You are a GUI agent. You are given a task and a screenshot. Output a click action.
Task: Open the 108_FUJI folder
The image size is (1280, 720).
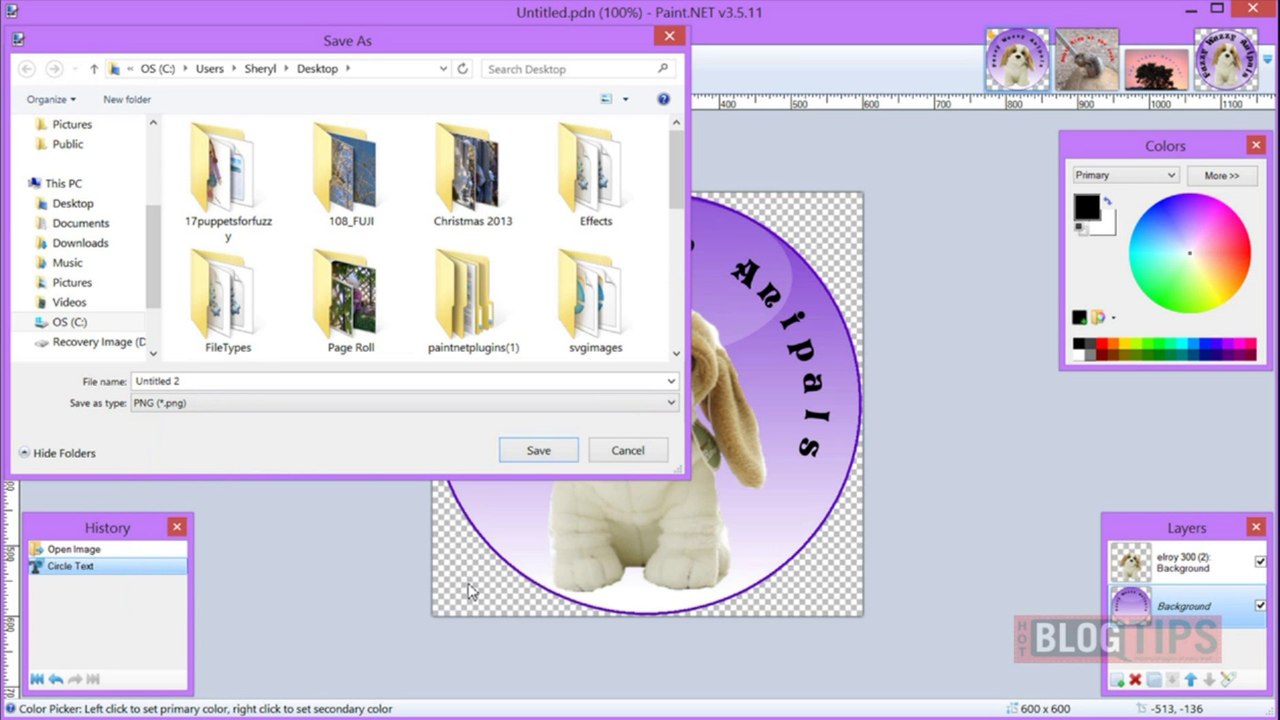coord(351,176)
